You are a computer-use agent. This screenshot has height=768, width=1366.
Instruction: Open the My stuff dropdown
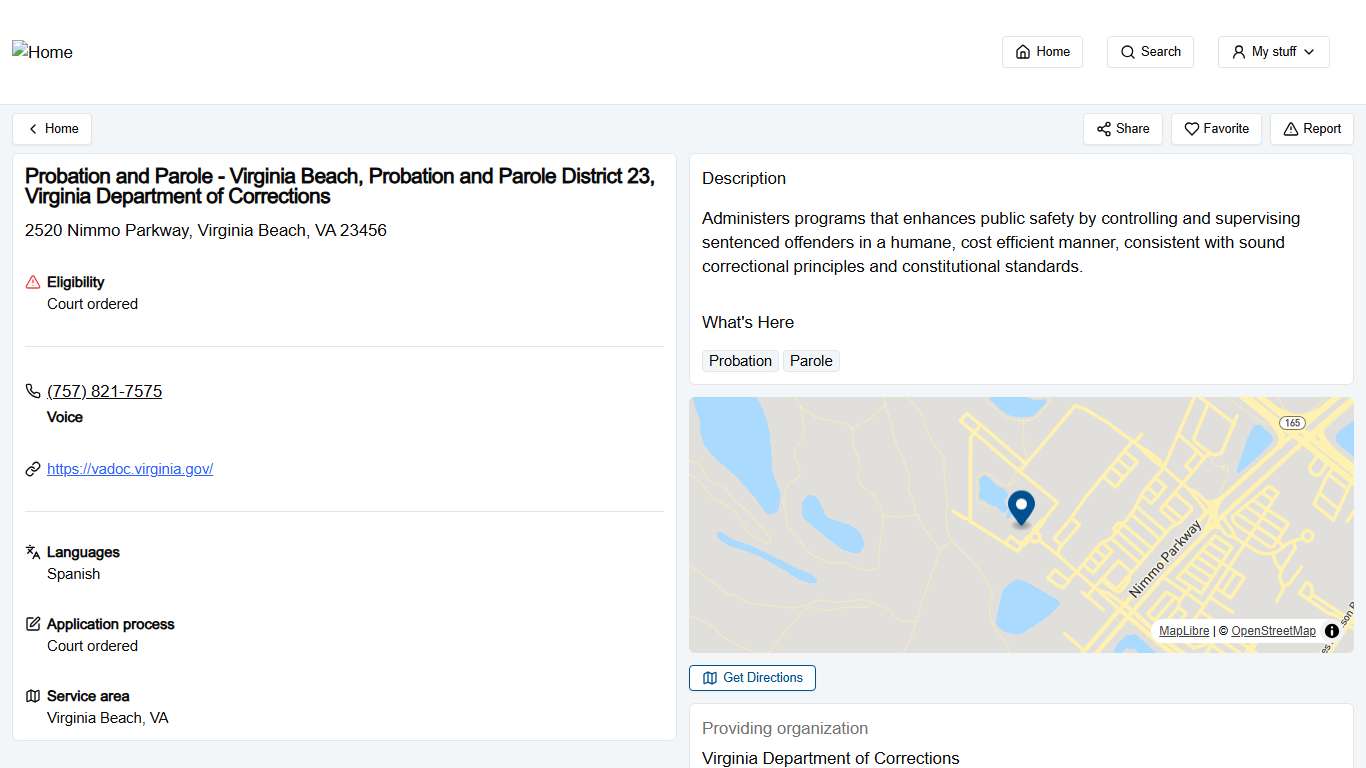point(1273,51)
